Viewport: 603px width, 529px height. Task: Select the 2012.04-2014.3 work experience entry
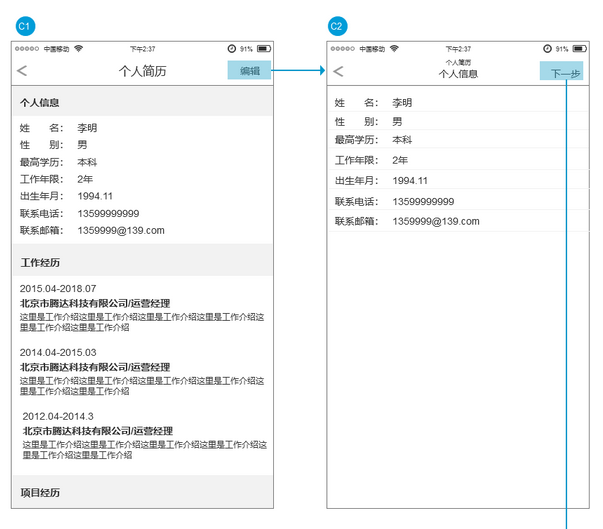(142, 435)
